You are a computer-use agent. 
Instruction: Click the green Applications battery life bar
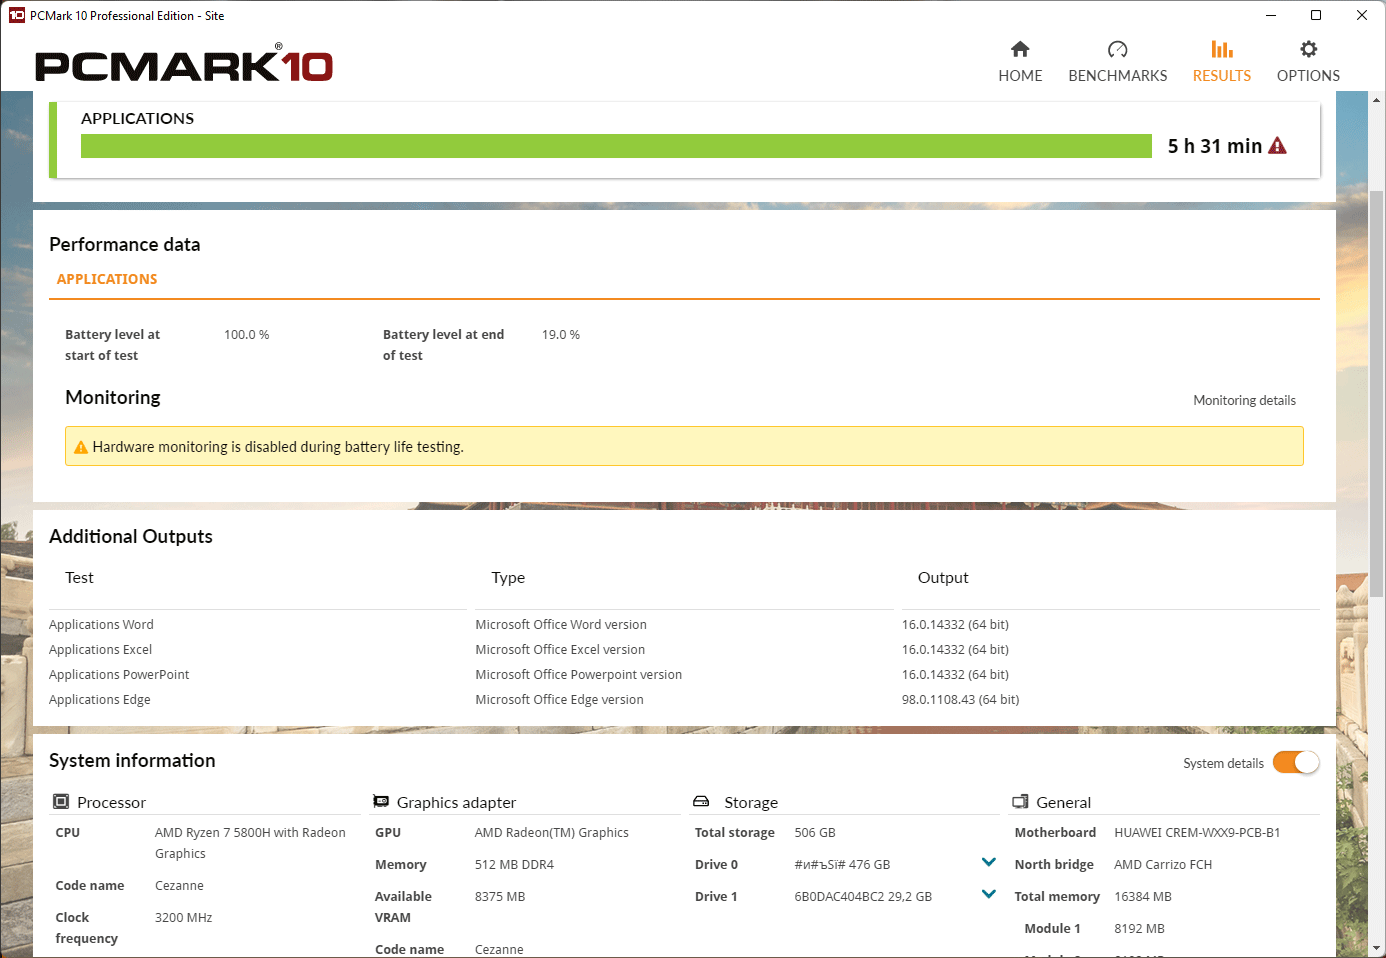coord(616,146)
